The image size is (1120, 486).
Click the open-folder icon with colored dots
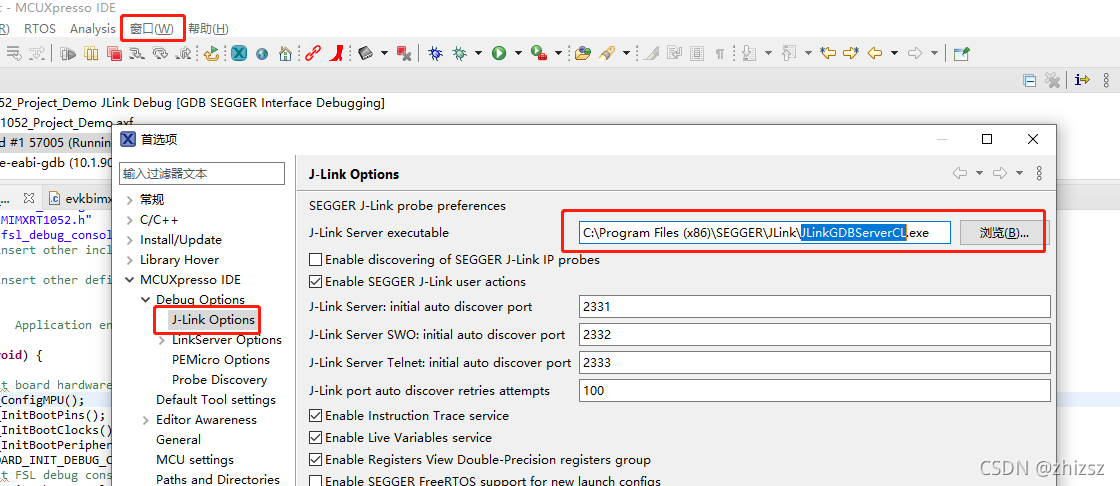pos(583,53)
